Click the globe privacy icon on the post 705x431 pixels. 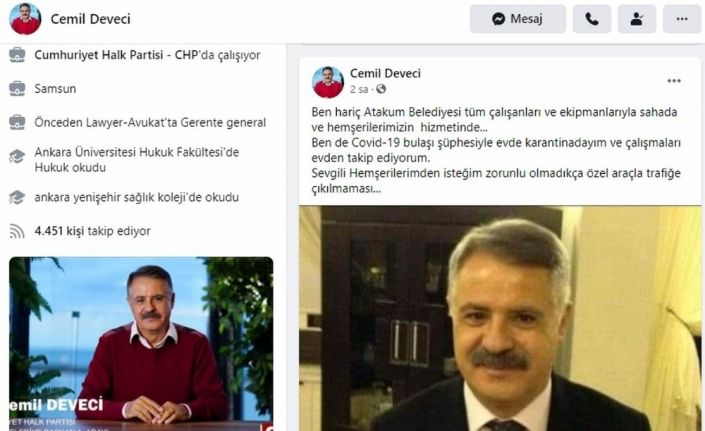point(381,89)
